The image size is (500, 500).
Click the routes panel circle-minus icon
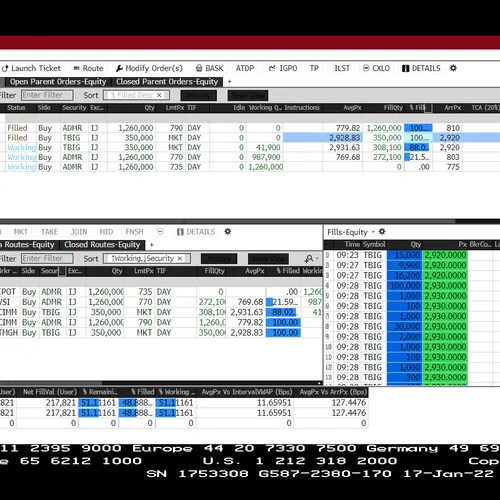(160, 231)
